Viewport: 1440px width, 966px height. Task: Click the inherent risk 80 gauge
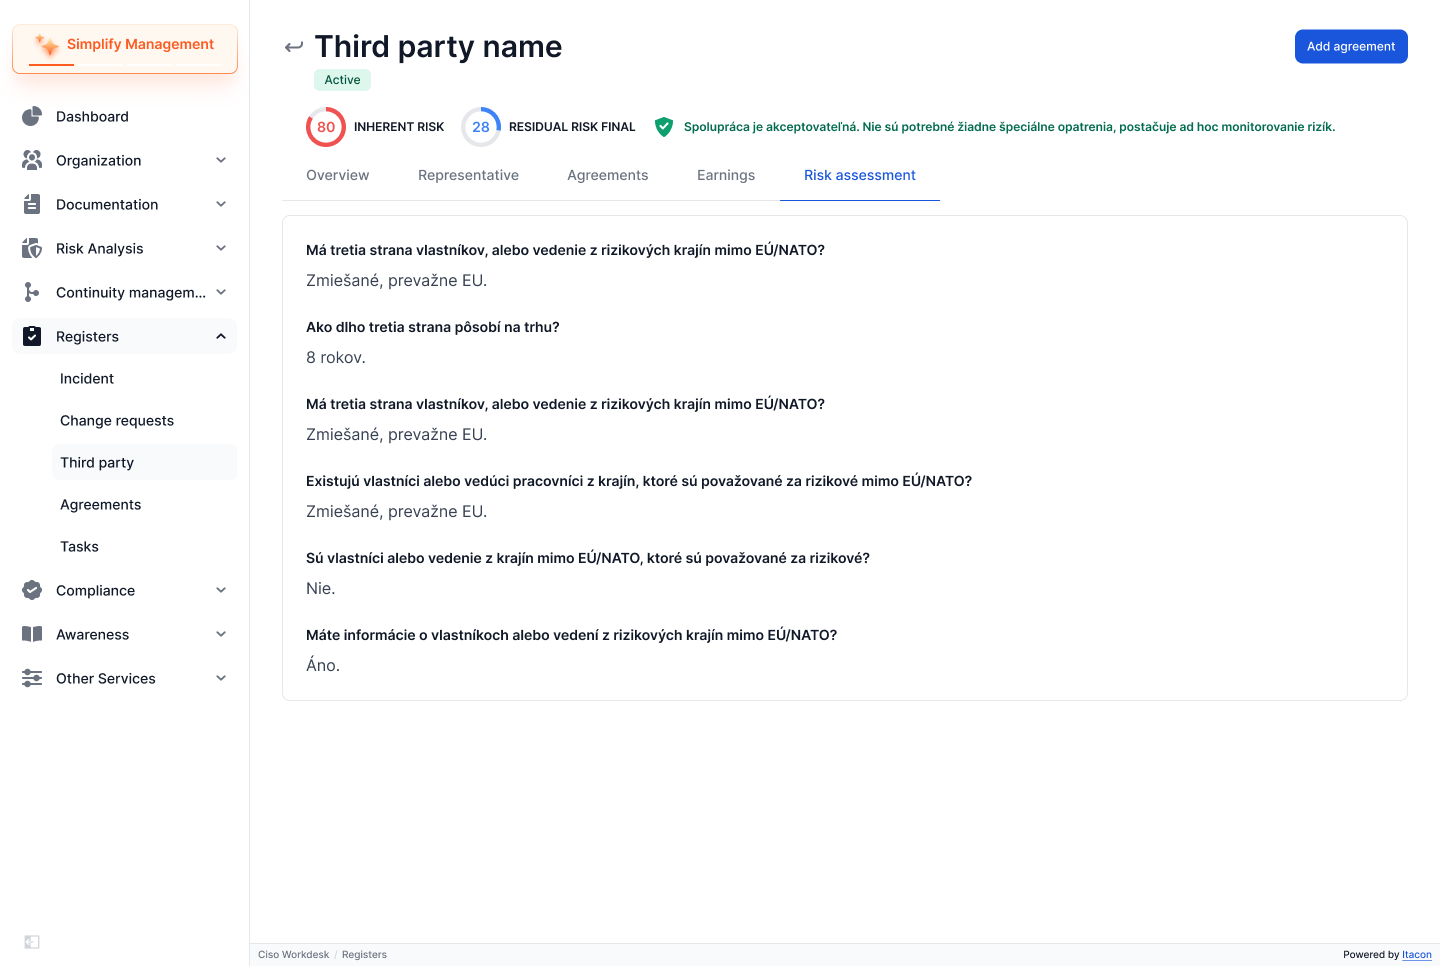(x=326, y=127)
